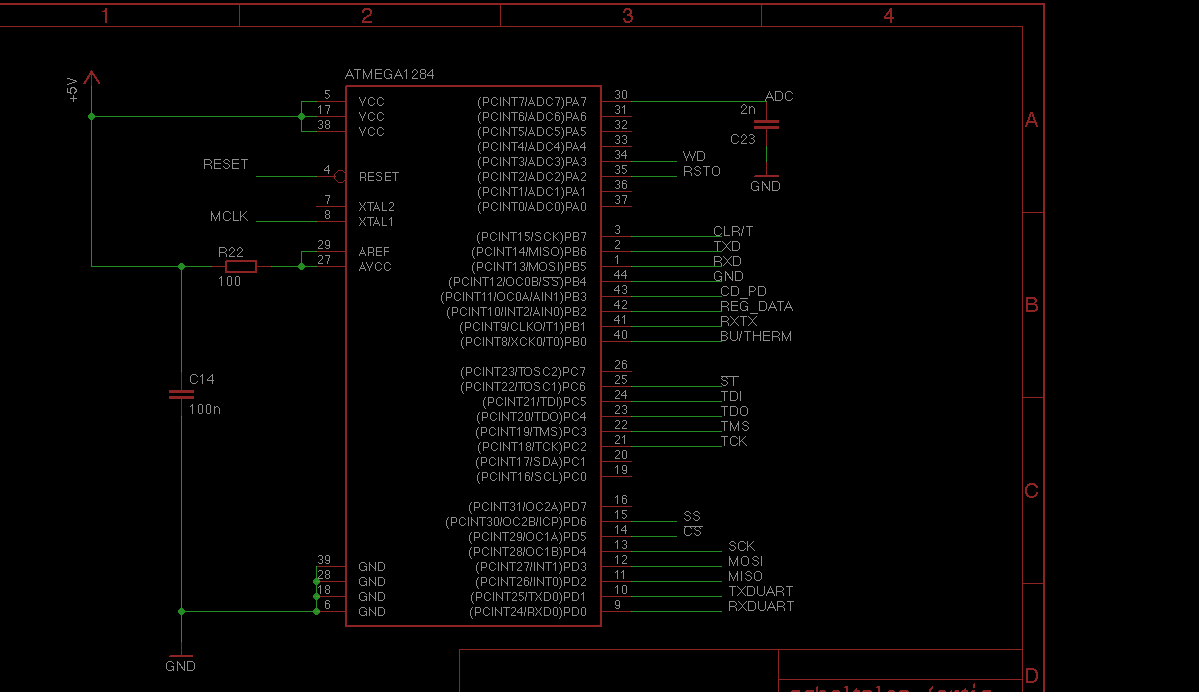Click the ADC net label

[779, 96]
